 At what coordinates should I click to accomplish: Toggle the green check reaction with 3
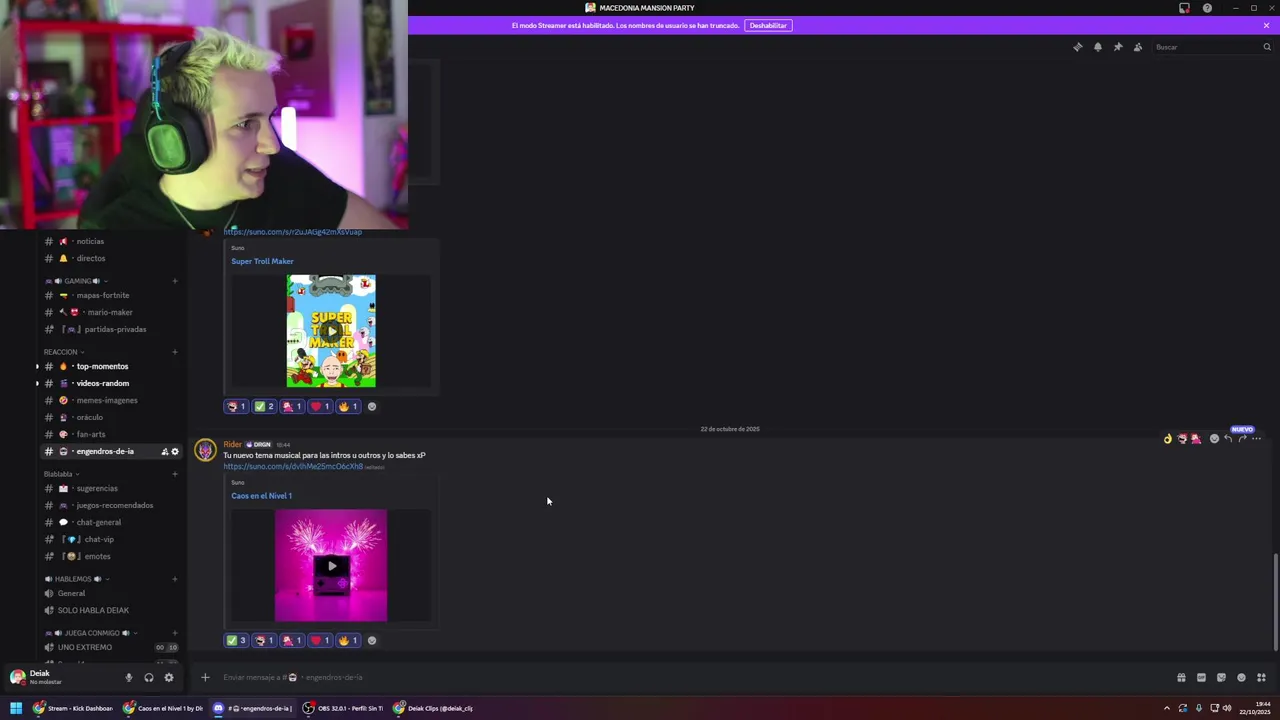coord(236,640)
